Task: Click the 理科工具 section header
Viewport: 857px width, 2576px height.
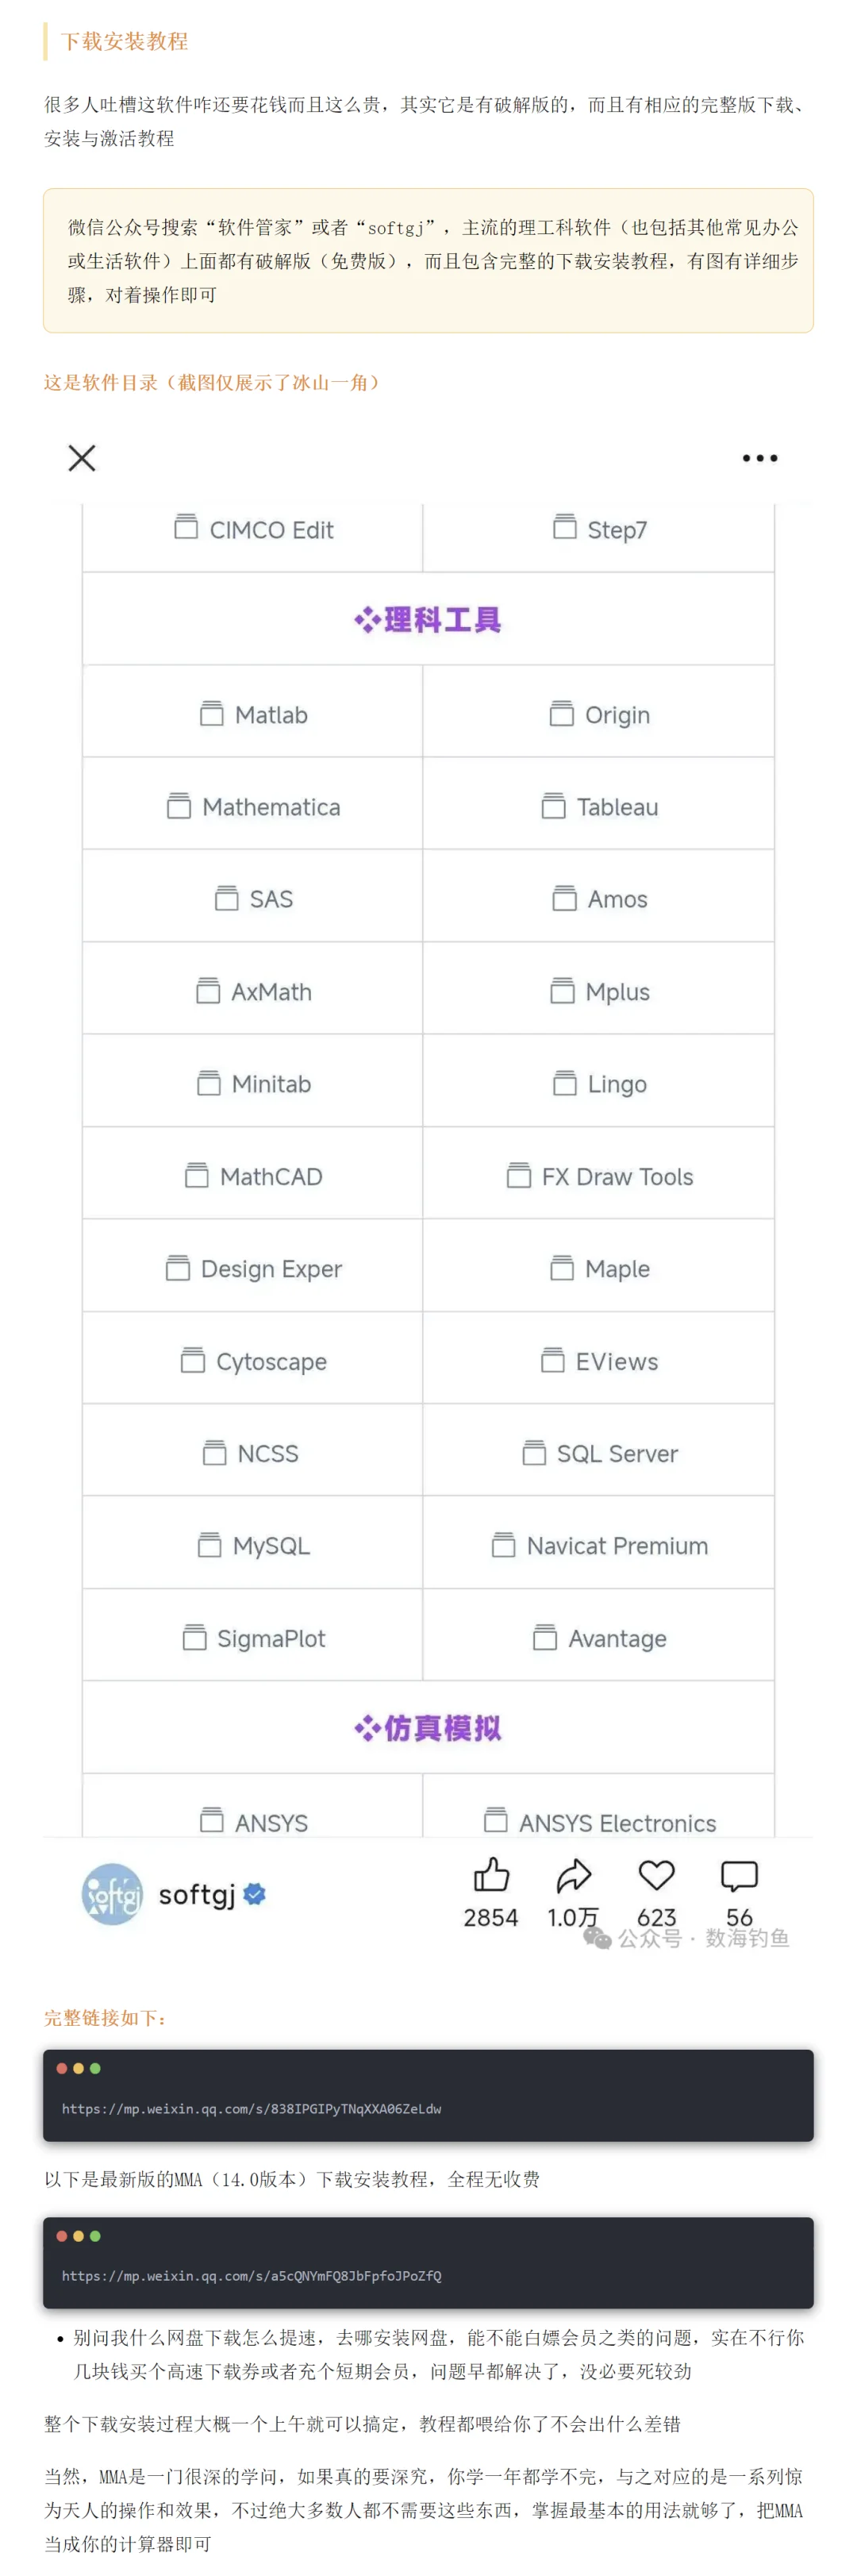Action: coord(428,620)
